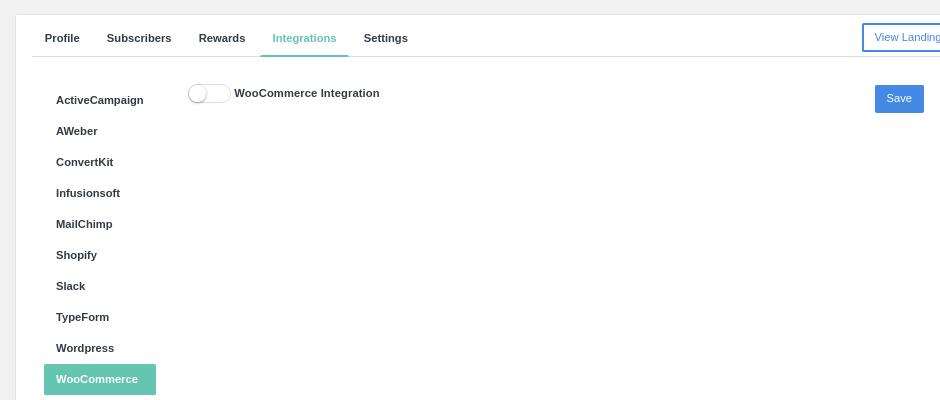Image resolution: width=940 pixels, height=400 pixels.
Task: Click the white knob of the integration toggle
Action: pyautogui.click(x=198, y=93)
